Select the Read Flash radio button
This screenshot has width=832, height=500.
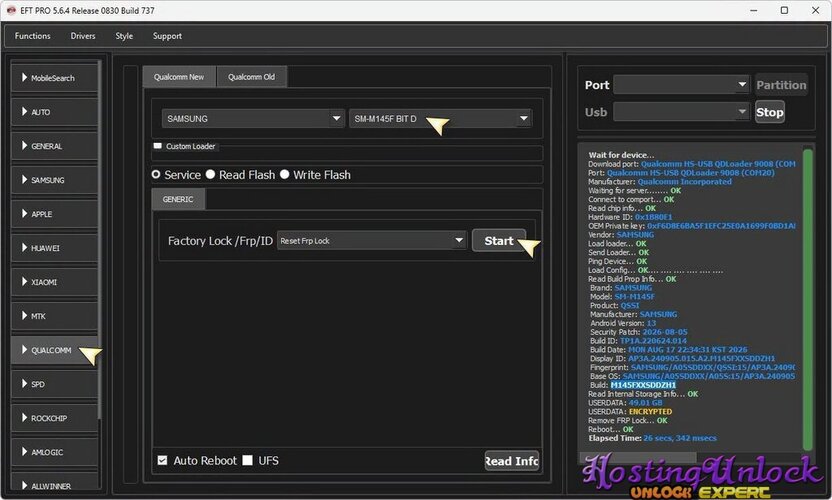click(x=211, y=174)
